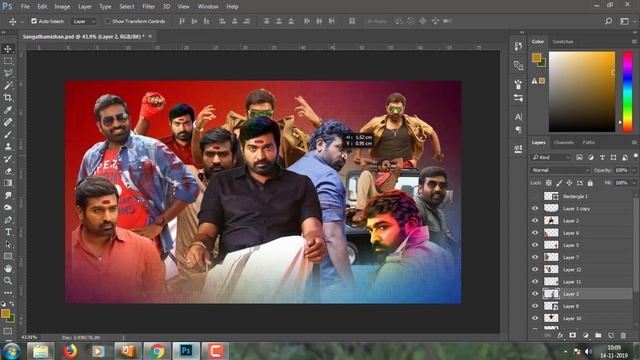
Task: Hide the Layer 1 copy layer
Action: coord(535,209)
